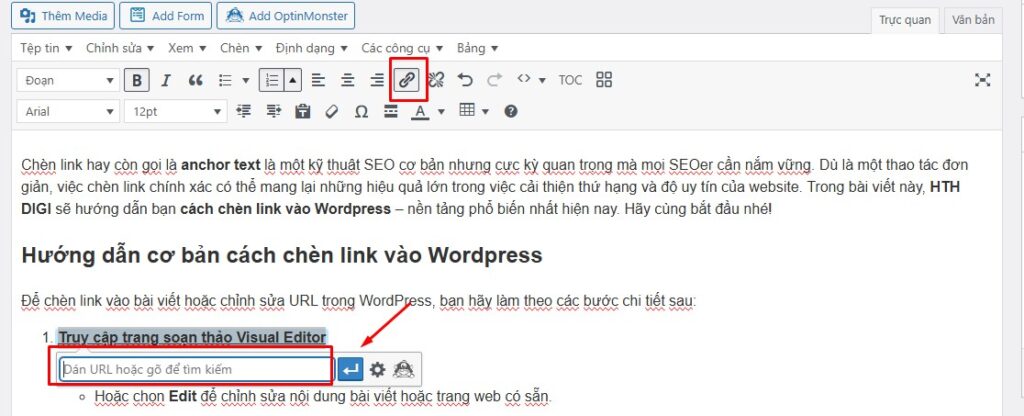Toggle Italic formatting

(166, 80)
